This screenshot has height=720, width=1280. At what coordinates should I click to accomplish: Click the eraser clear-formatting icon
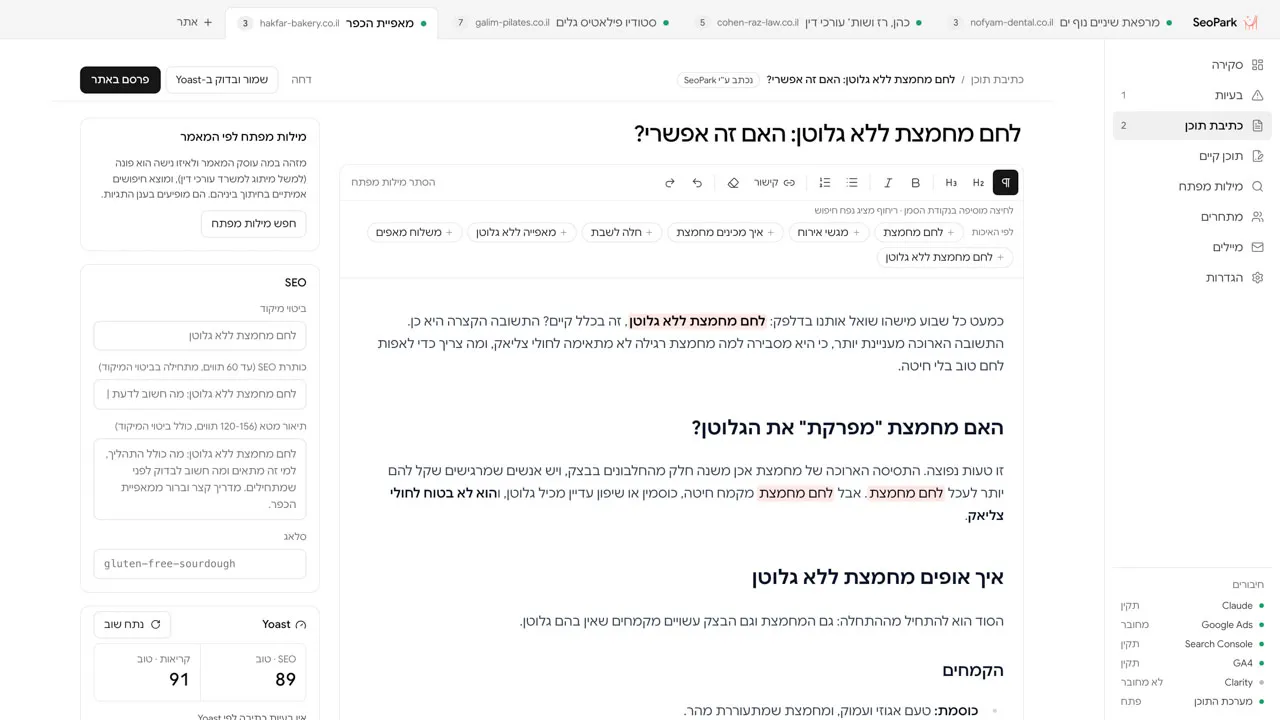pyautogui.click(x=733, y=182)
